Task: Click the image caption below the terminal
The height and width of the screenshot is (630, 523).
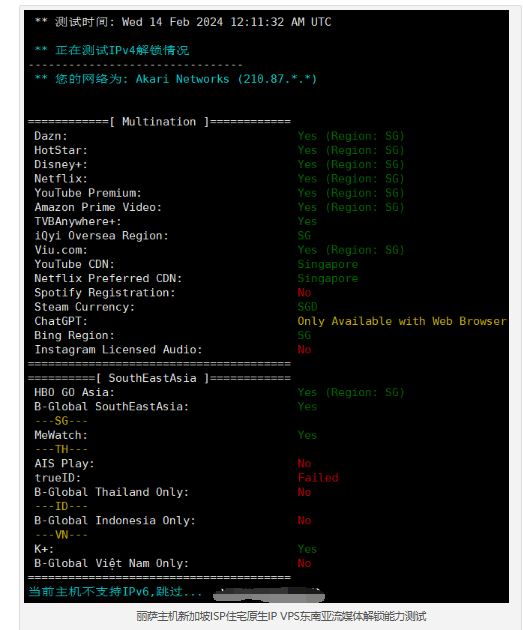Action: [x=281, y=616]
